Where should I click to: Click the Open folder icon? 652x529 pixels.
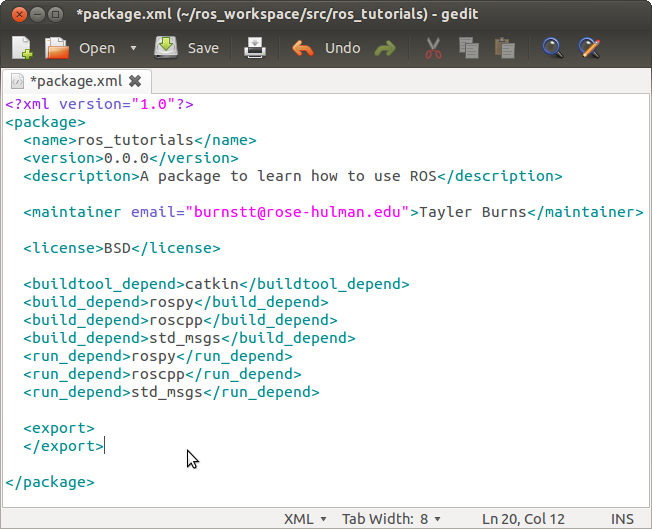(57, 48)
